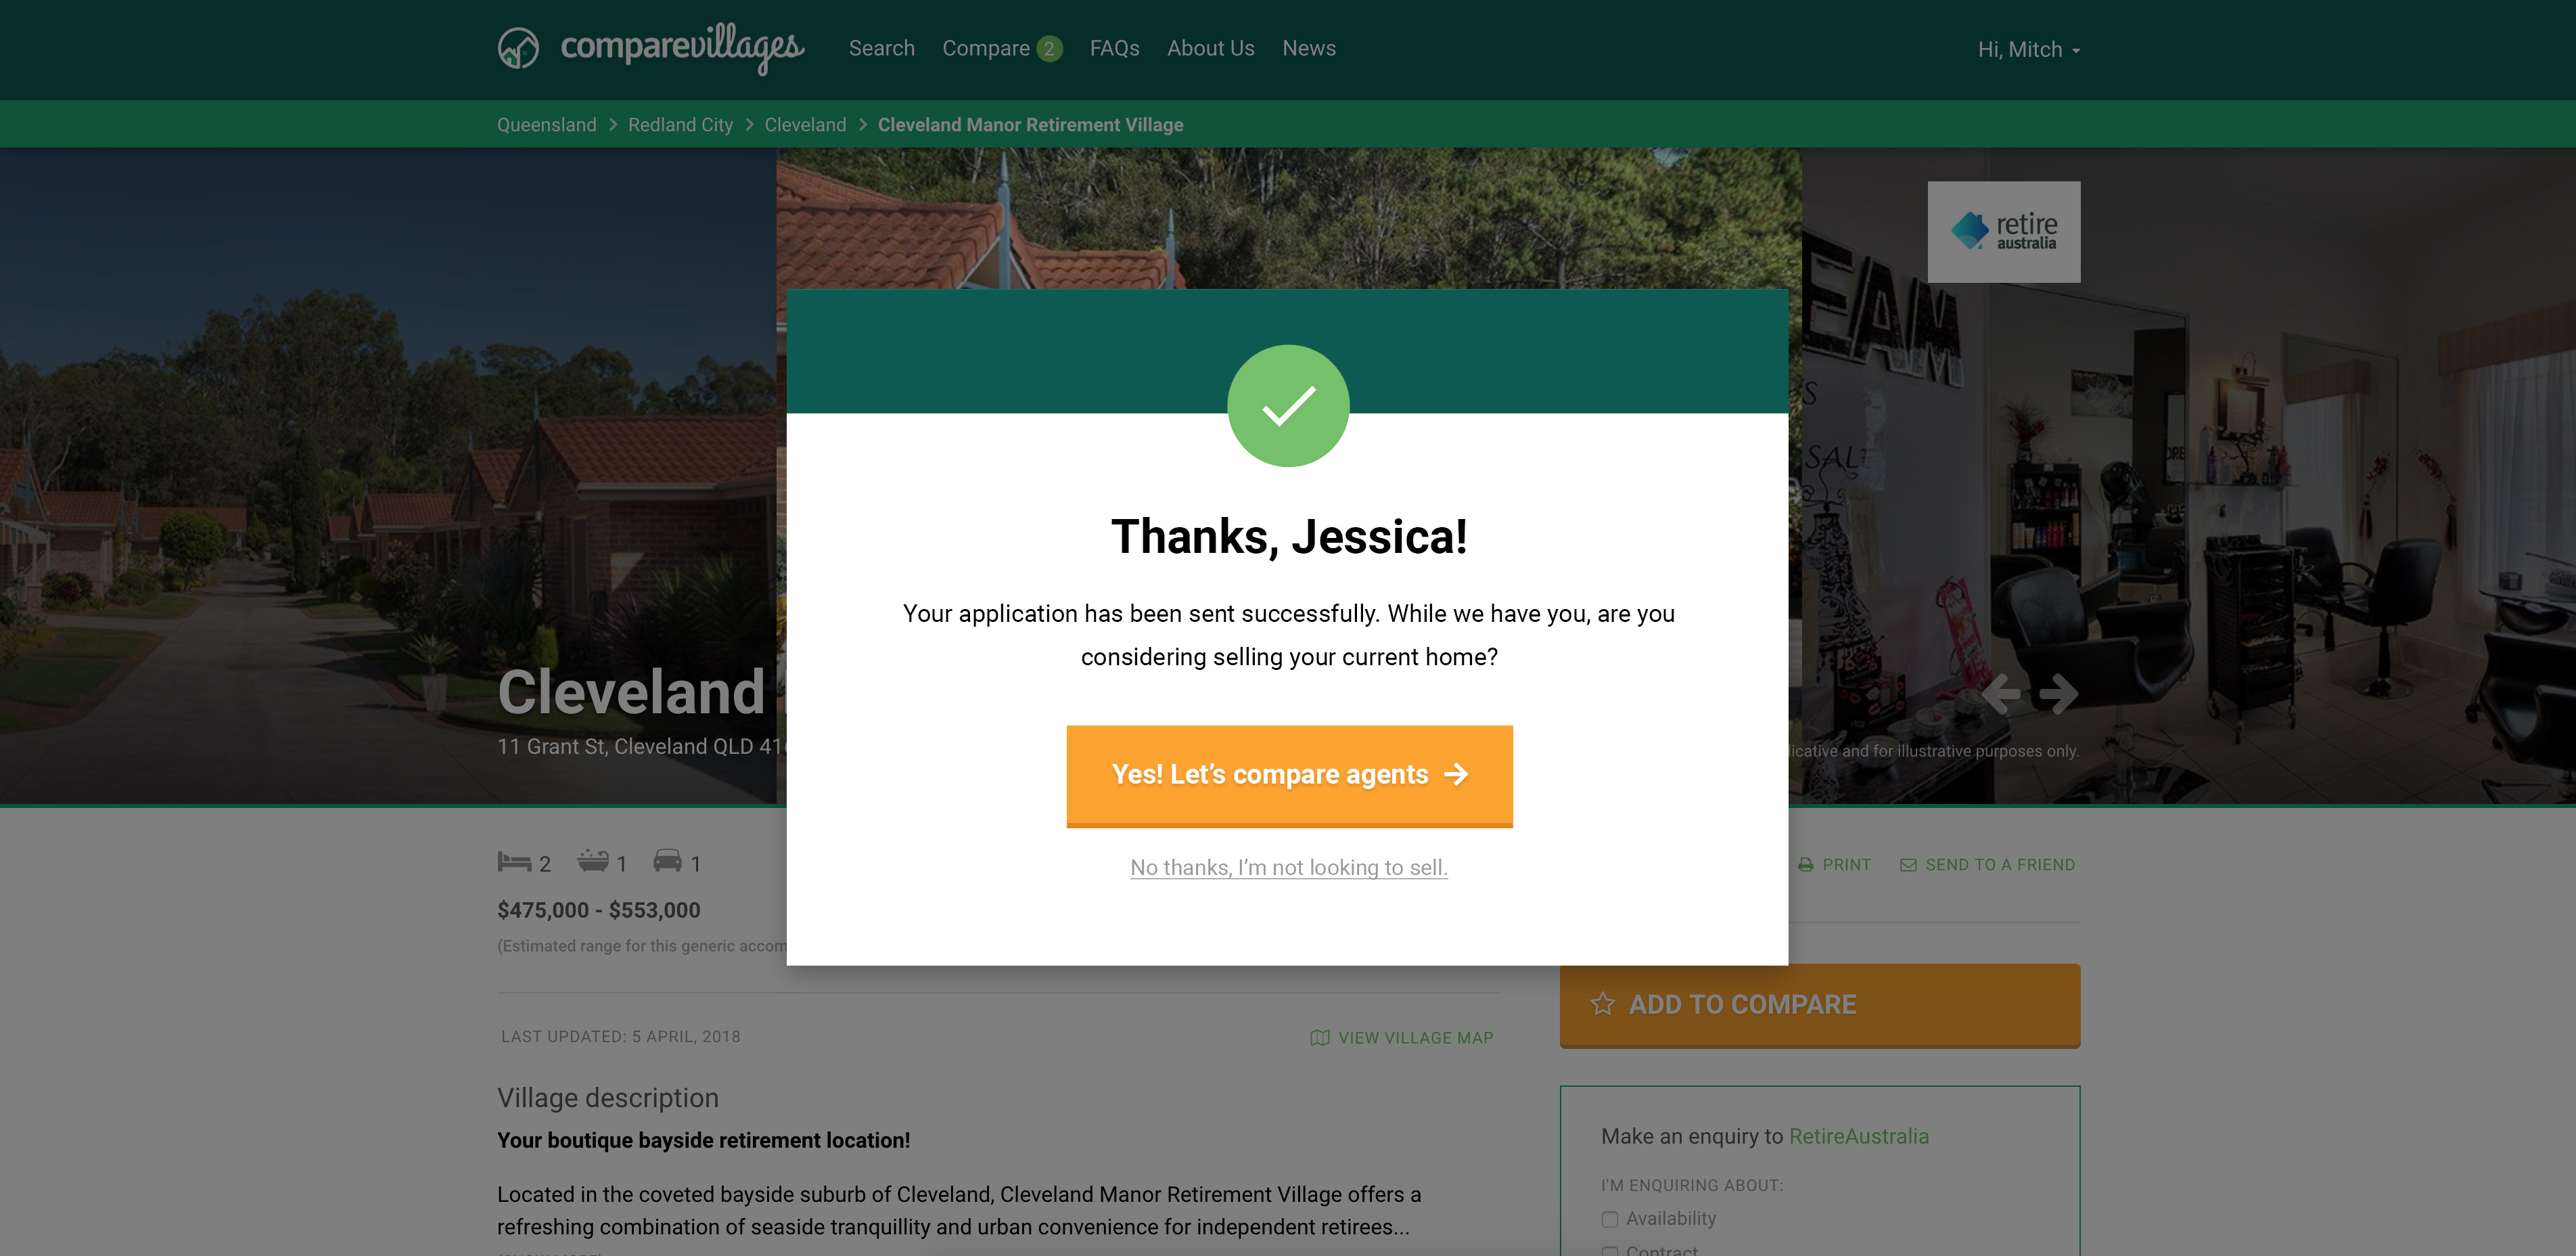Click the Retire Australia logo thumbnail
This screenshot has width=2576, height=1256.
2004,232
